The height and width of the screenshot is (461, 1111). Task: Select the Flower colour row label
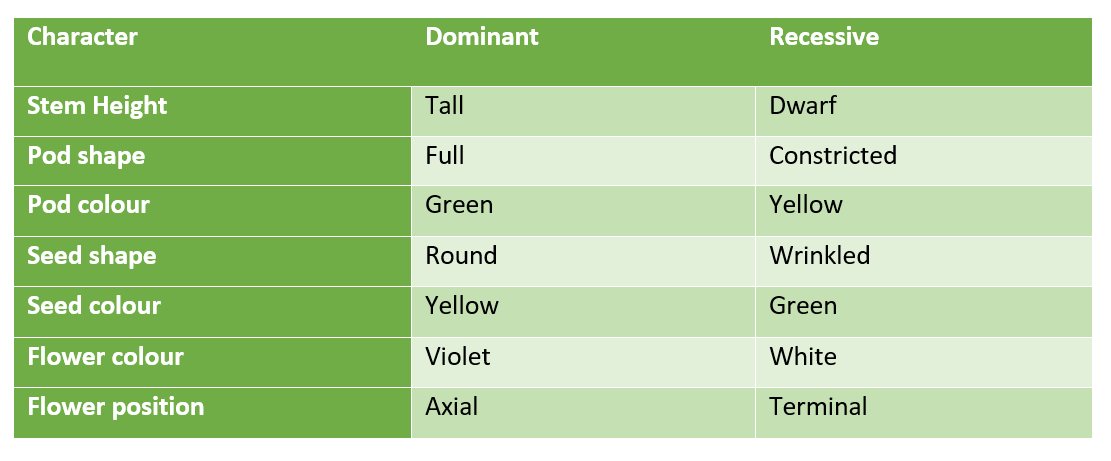coord(105,356)
